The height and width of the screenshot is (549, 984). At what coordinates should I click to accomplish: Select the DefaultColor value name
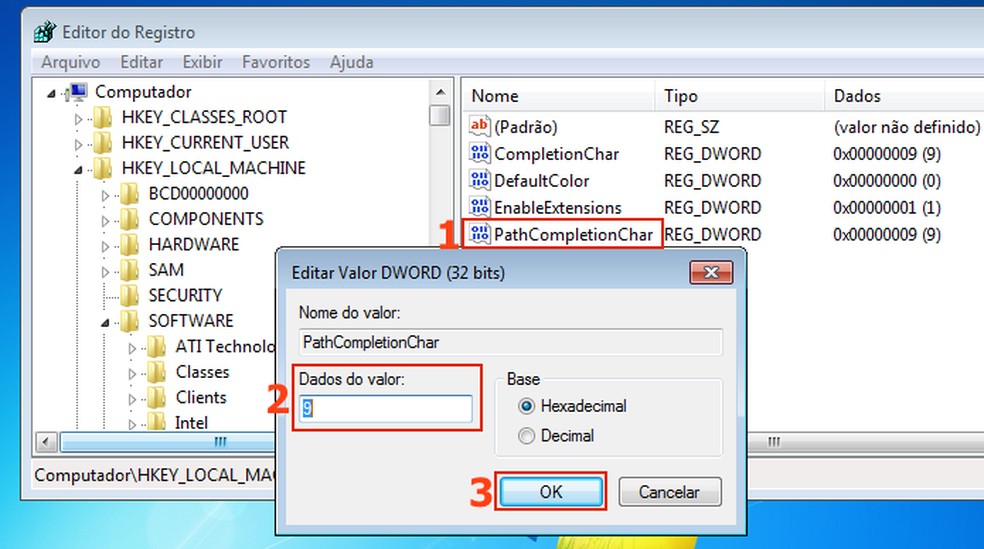point(542,181)
